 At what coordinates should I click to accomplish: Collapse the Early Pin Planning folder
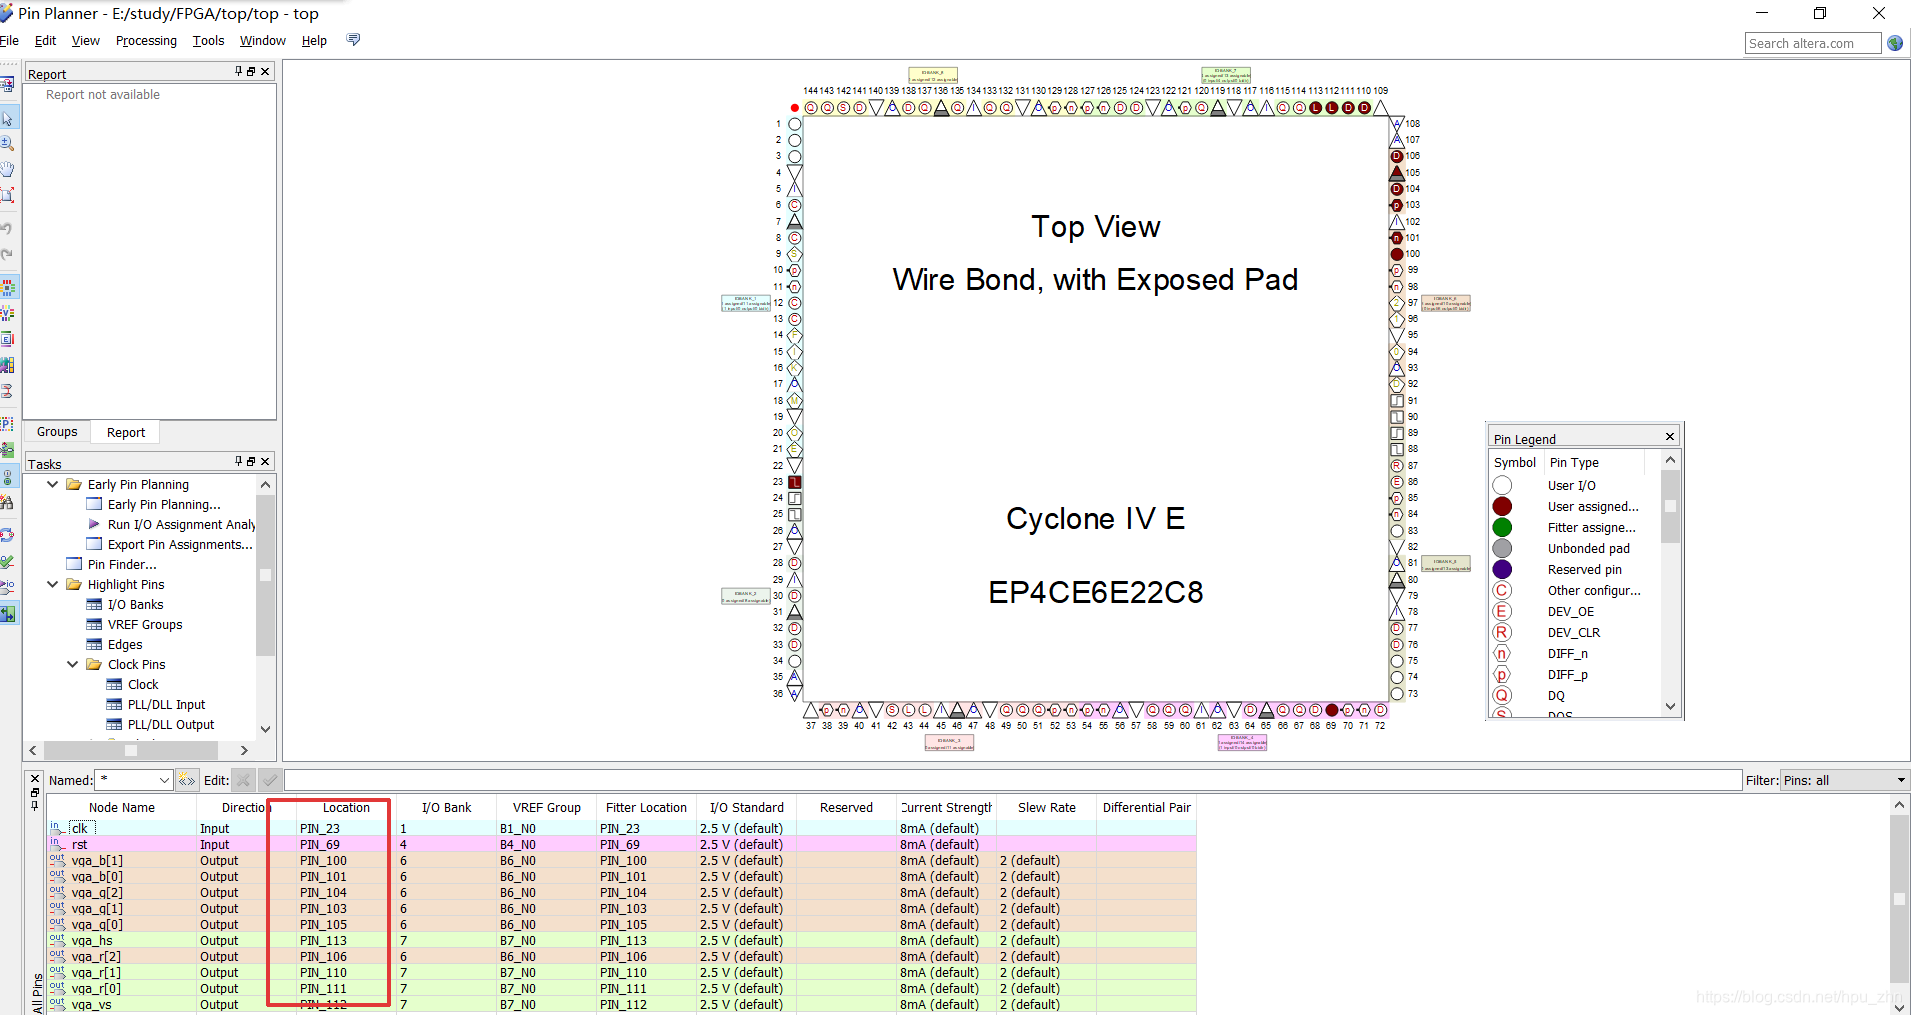(53, 484)
